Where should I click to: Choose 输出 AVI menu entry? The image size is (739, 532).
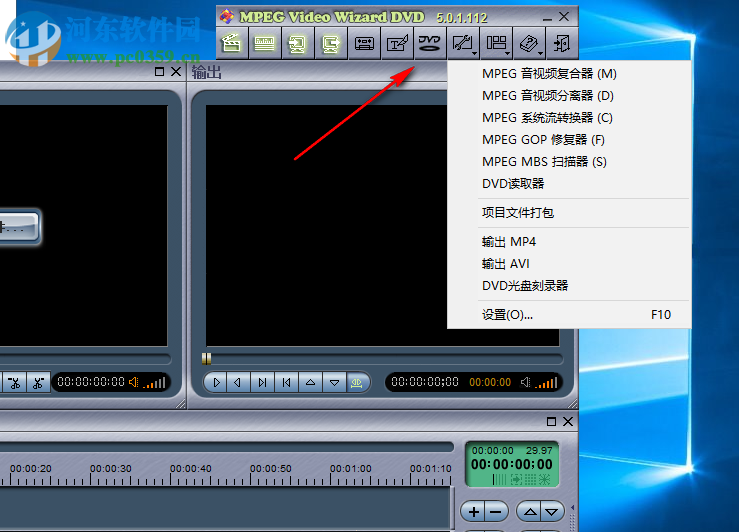tap(569, 263)
